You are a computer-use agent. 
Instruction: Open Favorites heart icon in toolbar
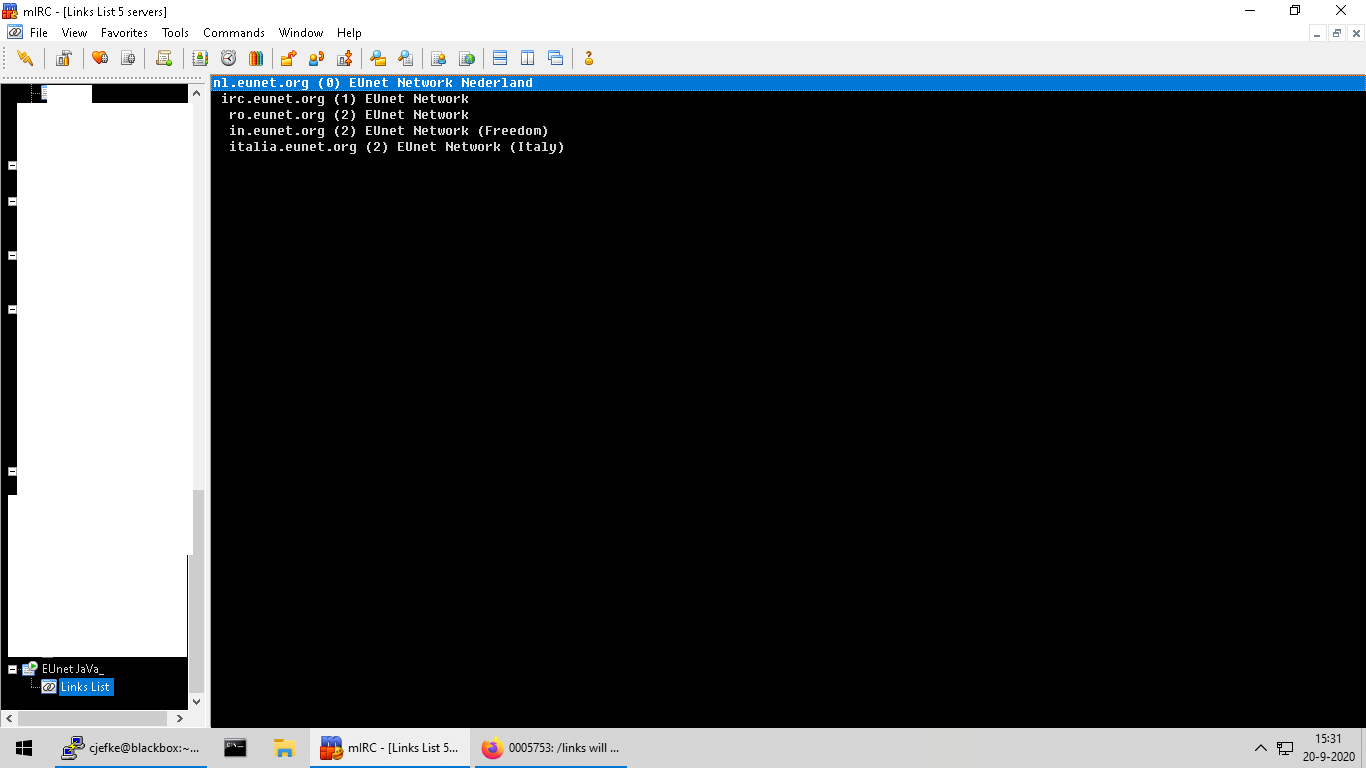coord(99,58)
